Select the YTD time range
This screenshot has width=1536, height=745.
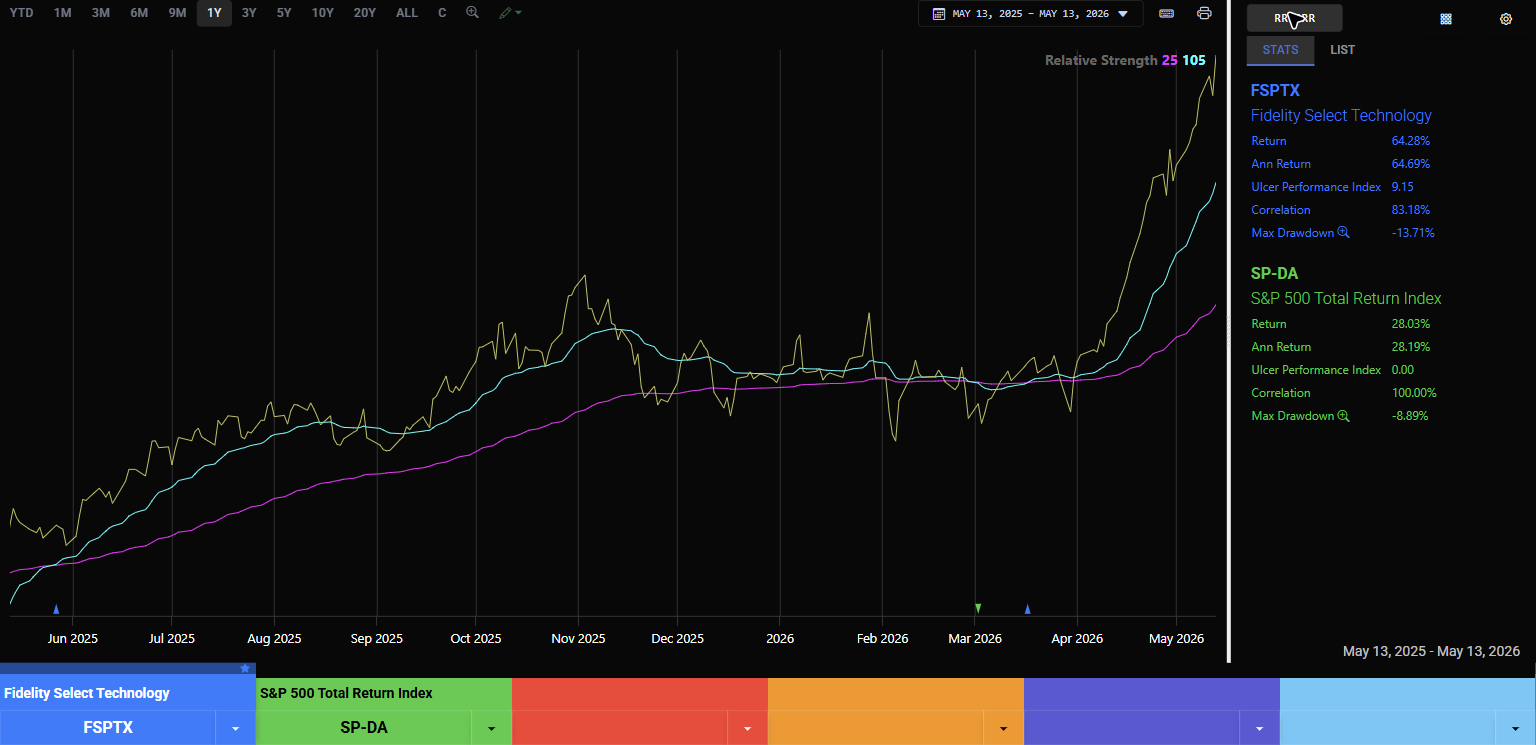[x=21, y=13]
